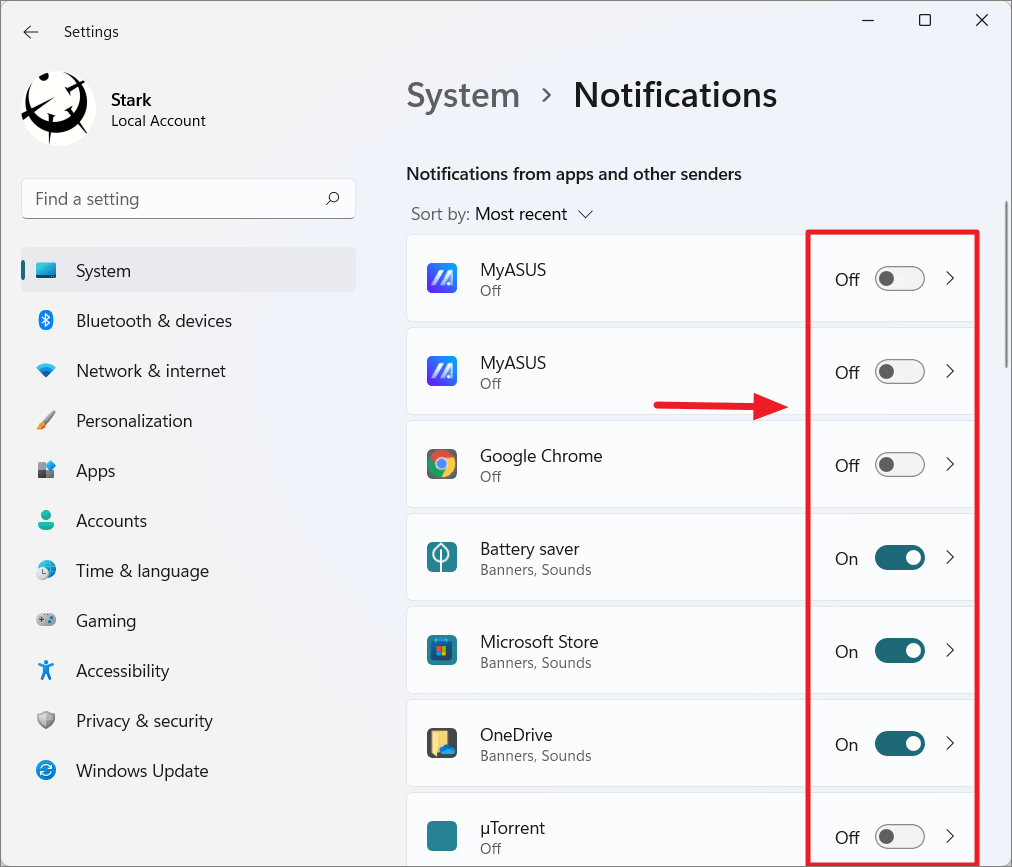This screenshot has width=1012, height=867.
Task: Enable notifications for Google Chrome
Action: click(x=899, y=464)
